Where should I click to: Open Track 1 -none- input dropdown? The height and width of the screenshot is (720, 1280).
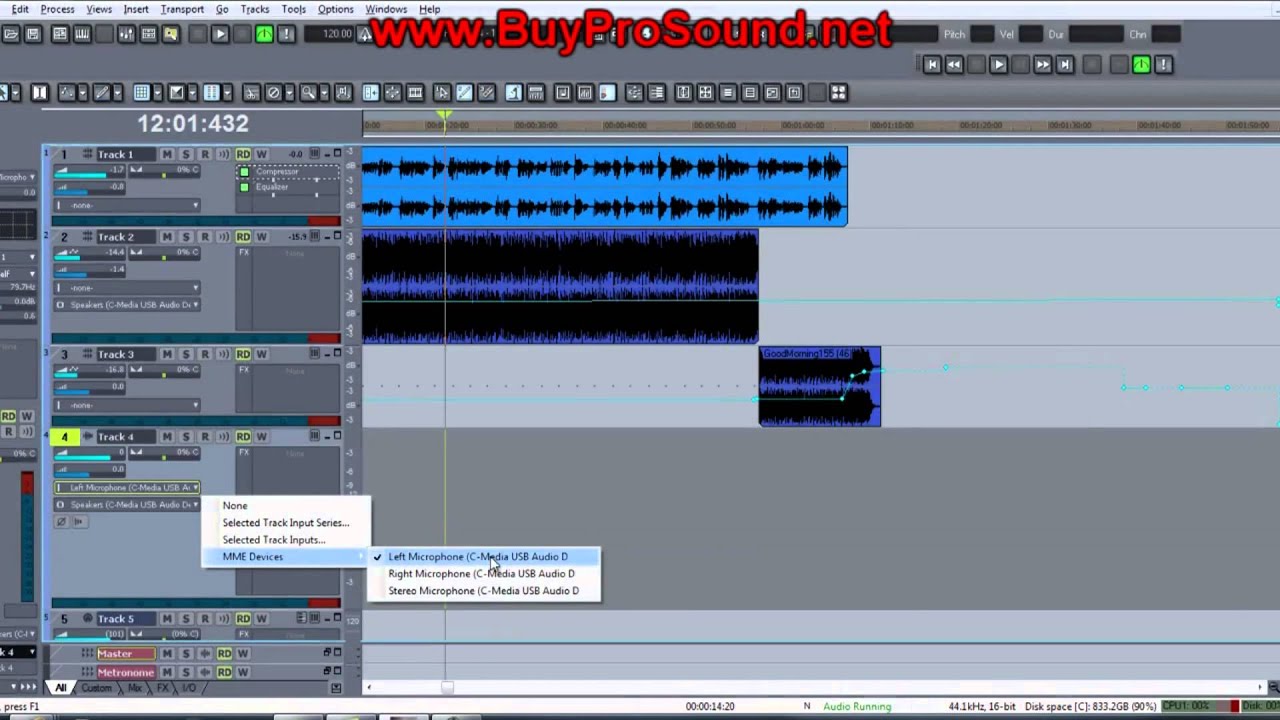pyautogui.click(x=127, y=205)
